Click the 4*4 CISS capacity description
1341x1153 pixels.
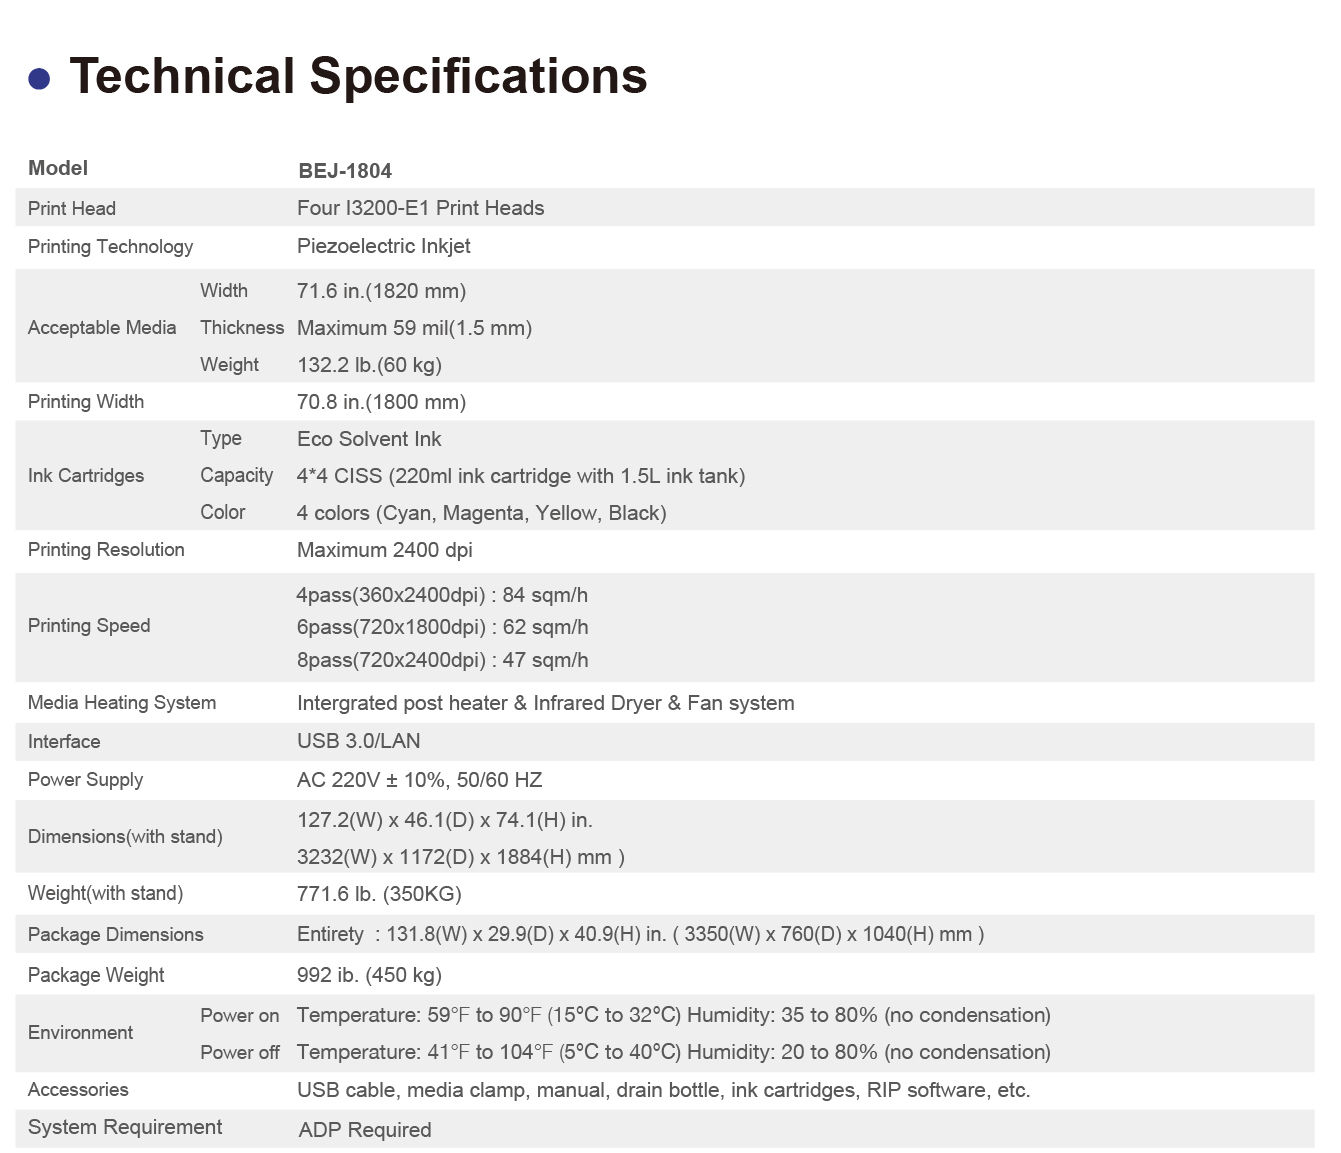(520, 476)
